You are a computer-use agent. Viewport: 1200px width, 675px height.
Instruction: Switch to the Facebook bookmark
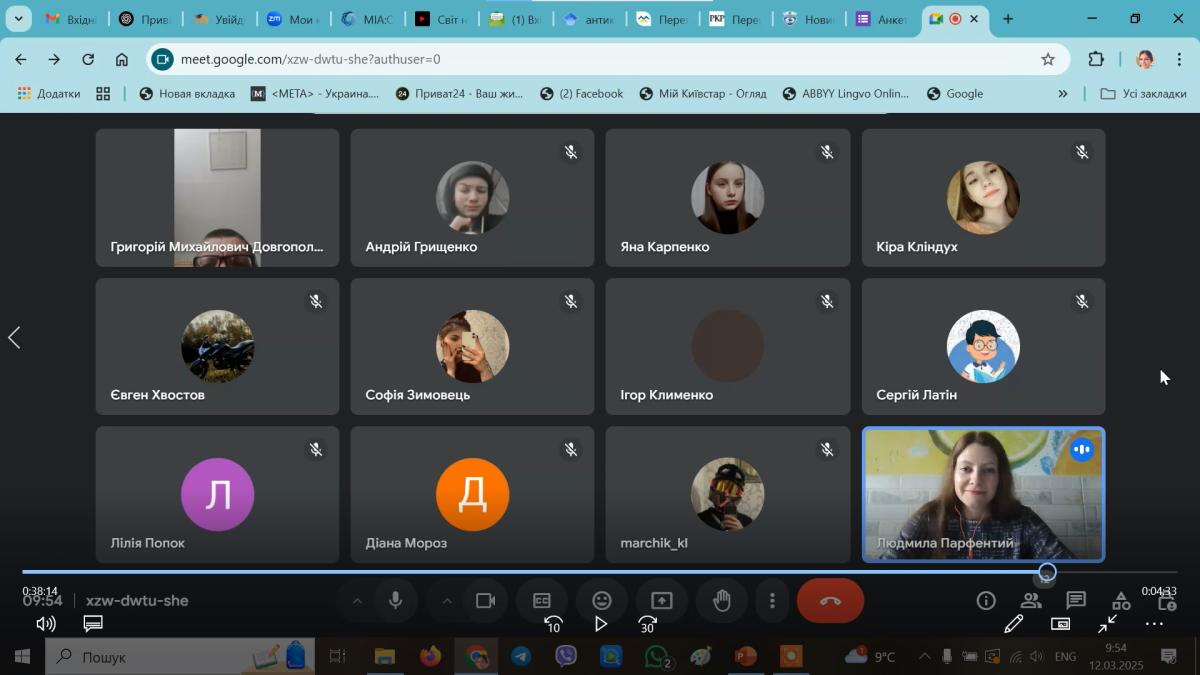coord(581,94)
